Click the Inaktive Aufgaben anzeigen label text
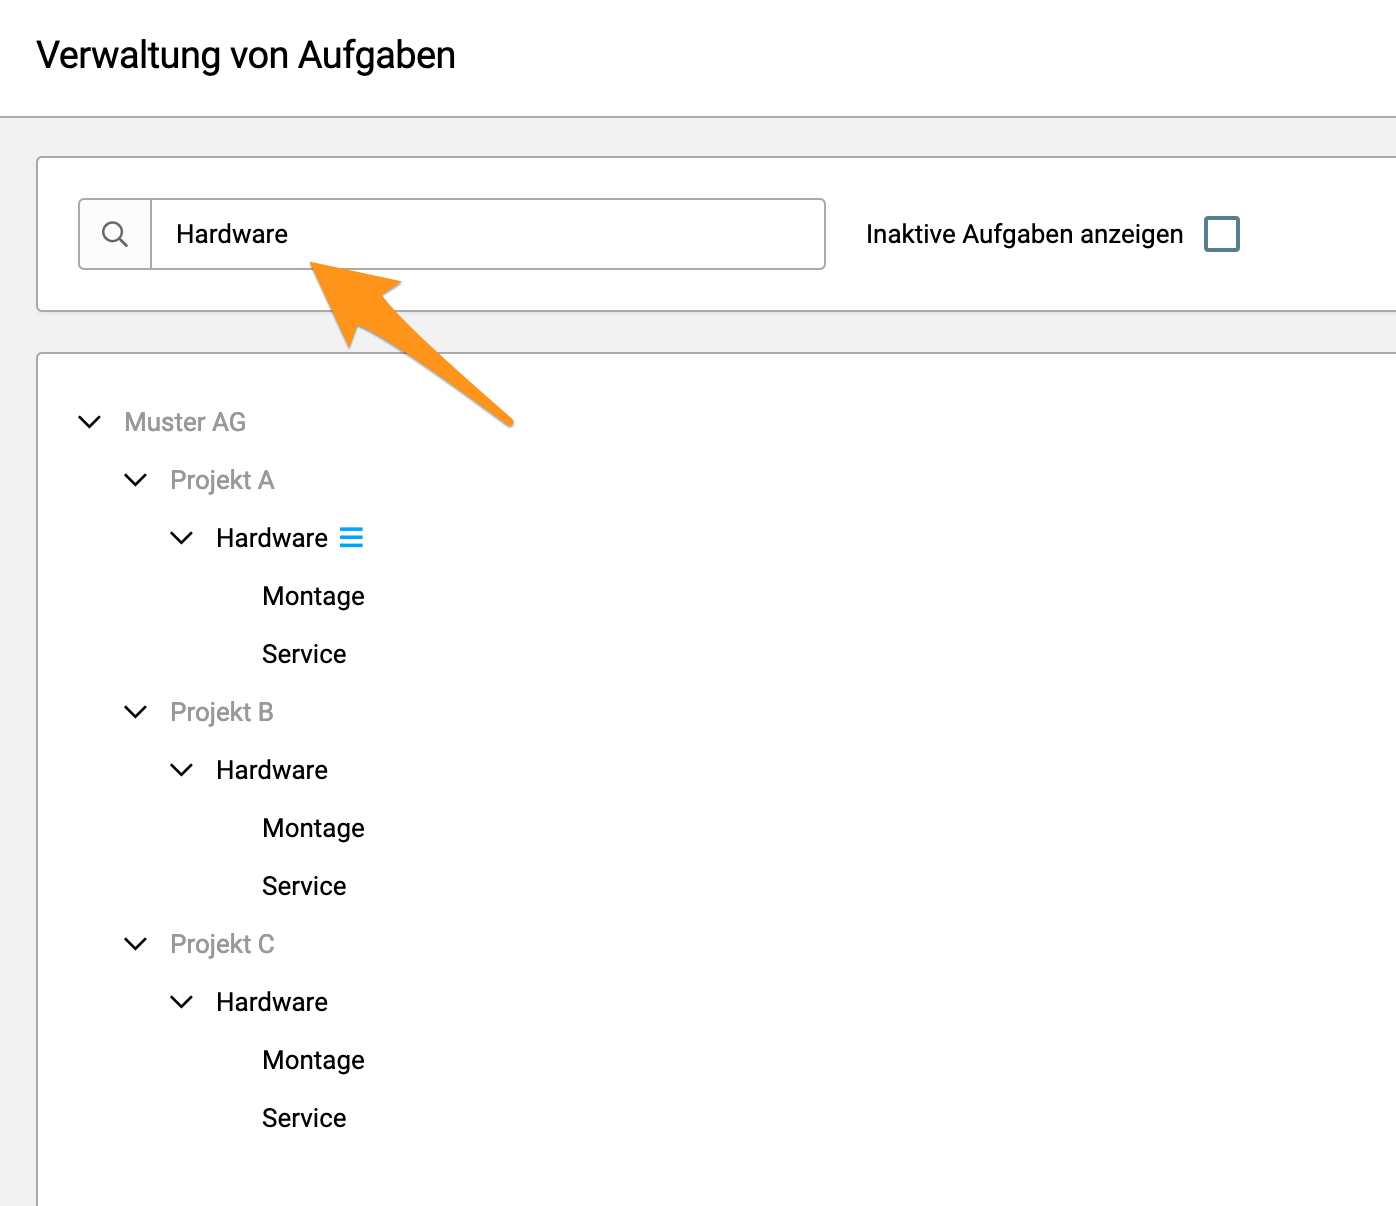This screenshot has height=1206, width=1396. pyautogui.click(x=1024, y=234)
